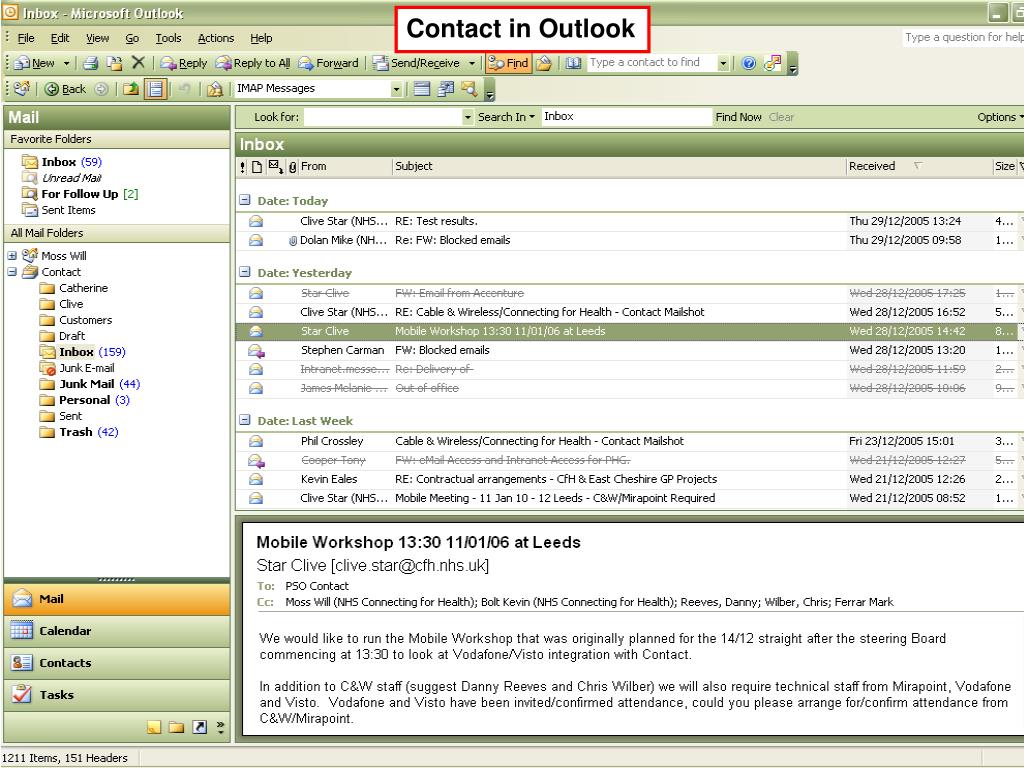Click envelope icon of Phil Crossley message
1024x768 pixels.
click(x=256, y=441)
